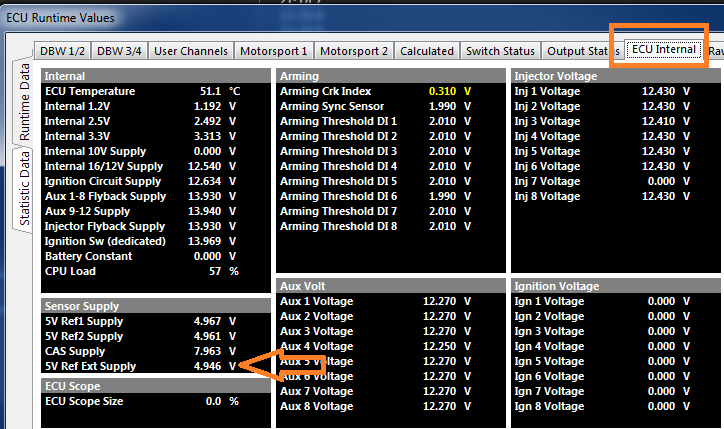Select Aux 9-12 Supply row
Image resolution: width=724 pixels, height=429 pixels.
pos(156,211)
